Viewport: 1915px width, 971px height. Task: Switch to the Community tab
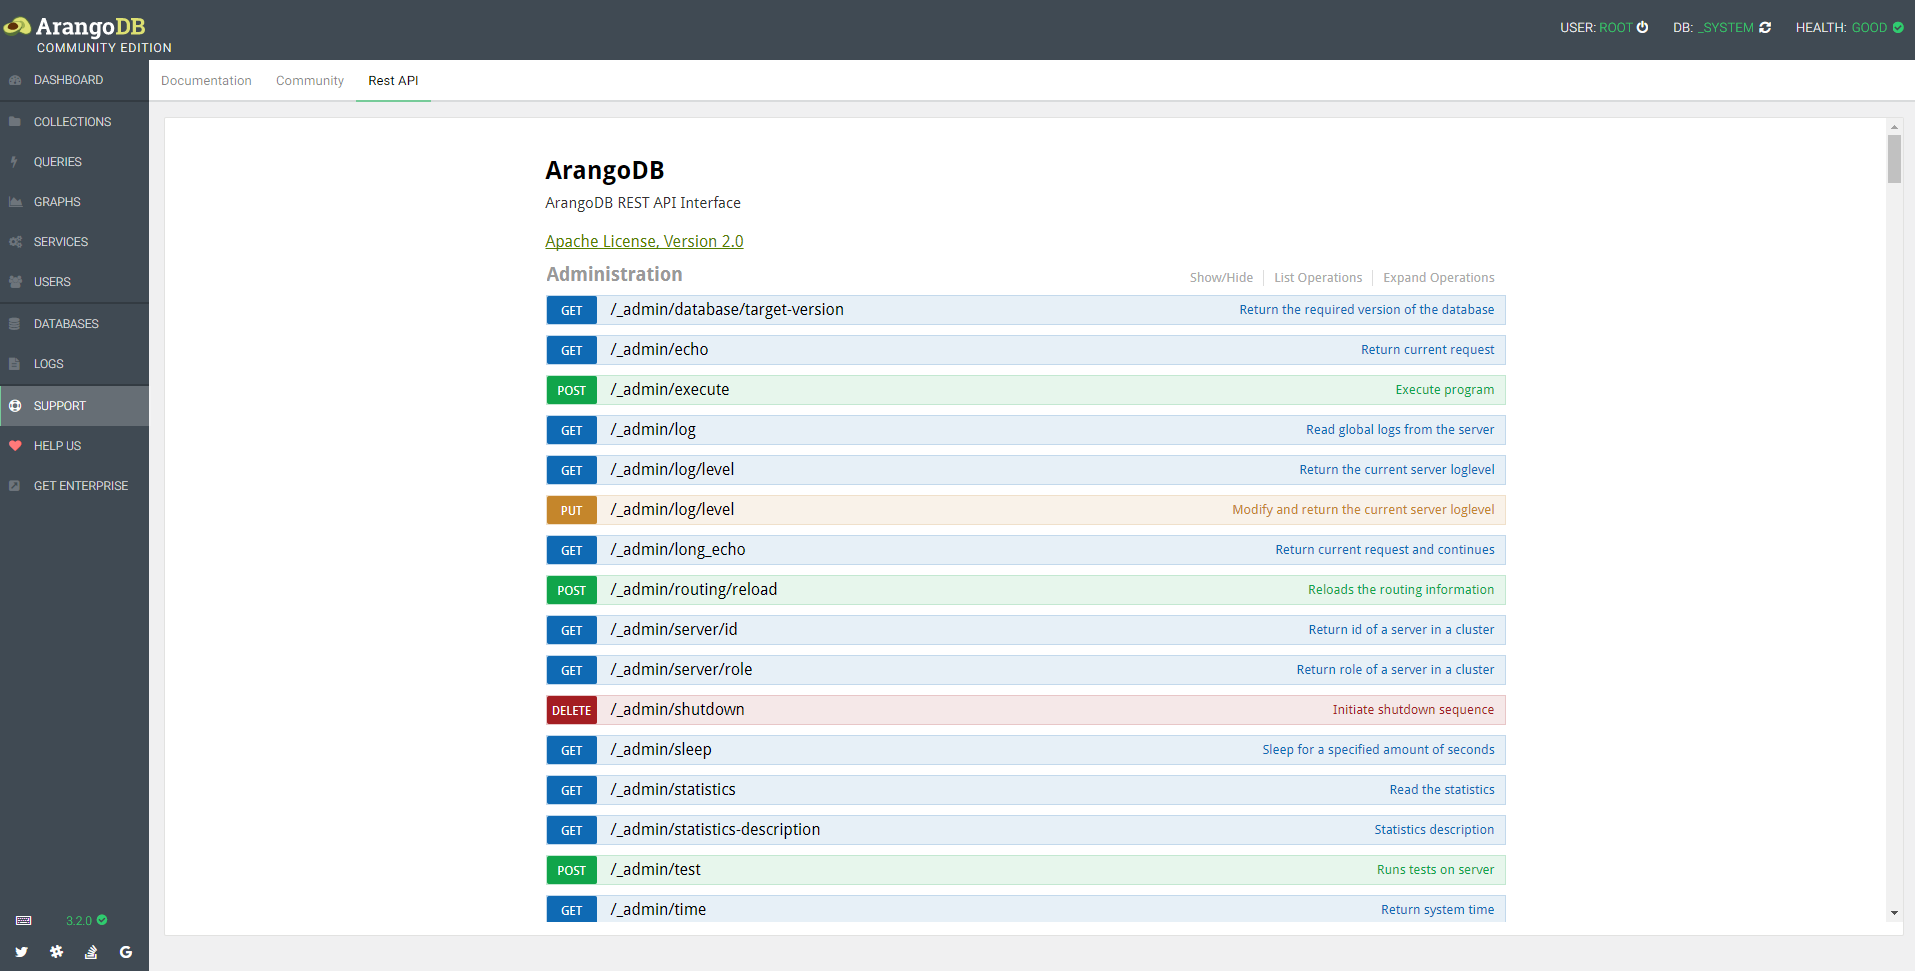click(309, 81)
